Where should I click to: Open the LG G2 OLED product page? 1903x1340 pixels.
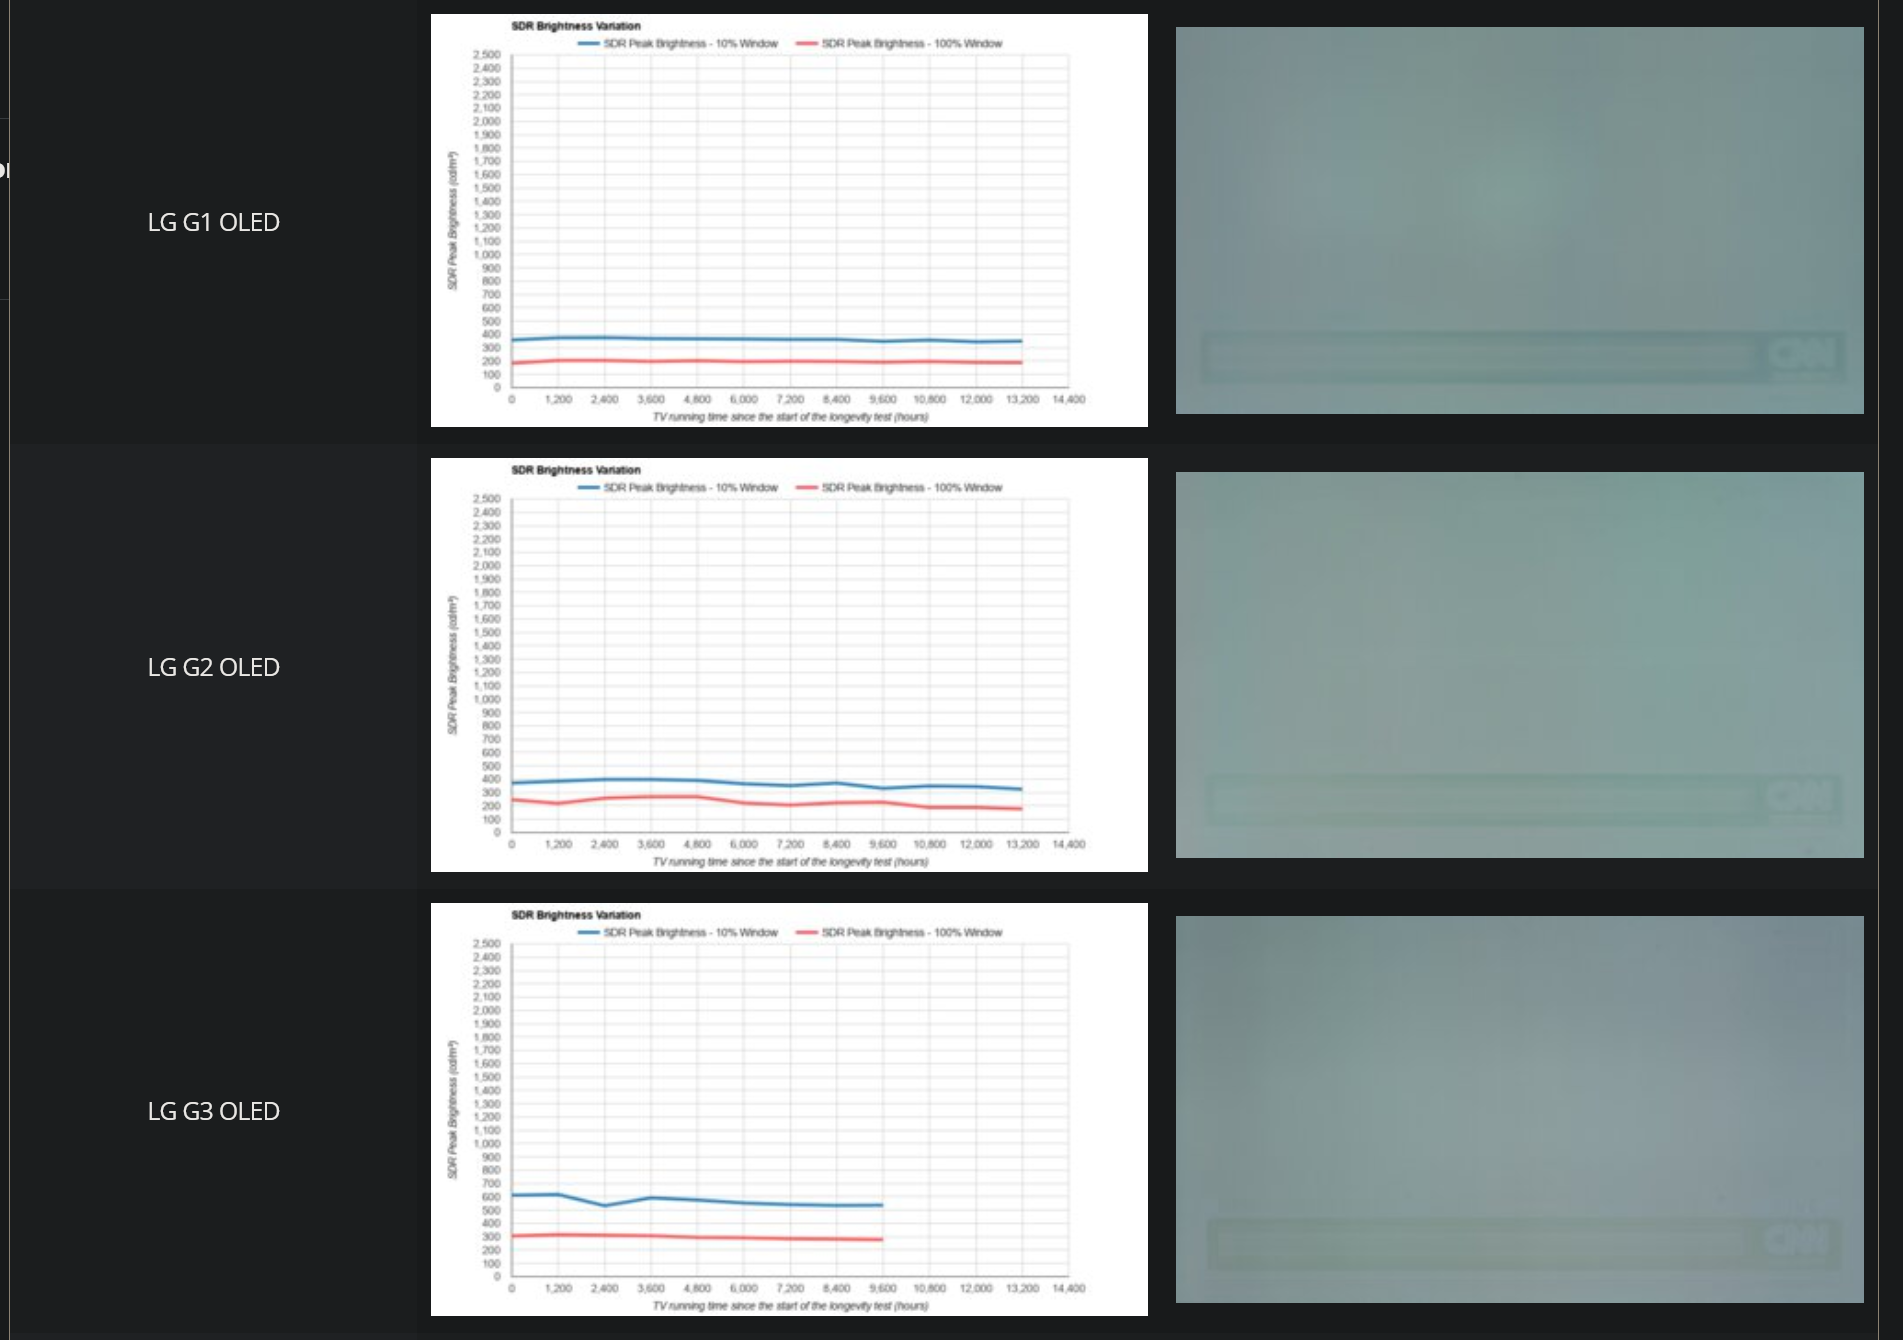[x=213, y=667]
